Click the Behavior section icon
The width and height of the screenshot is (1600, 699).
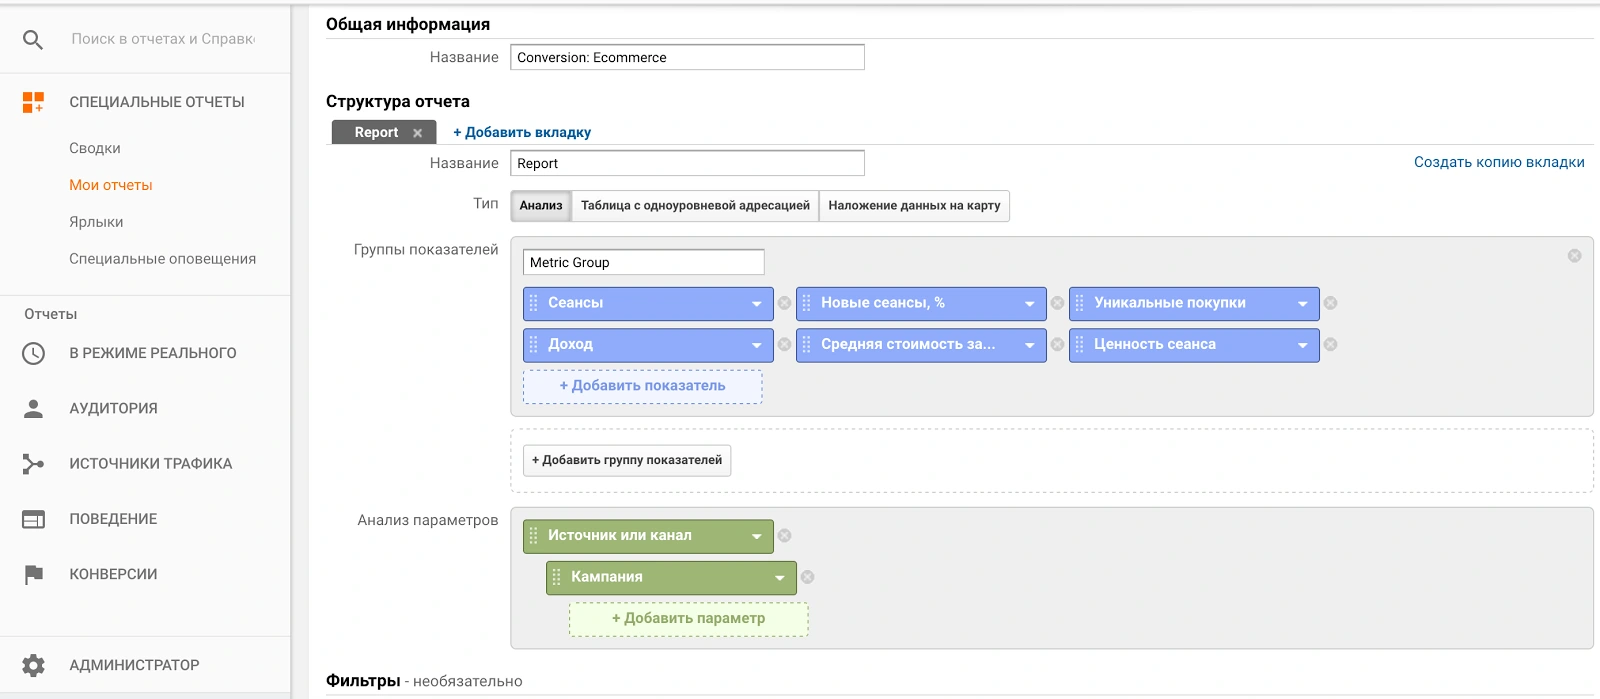33,519
